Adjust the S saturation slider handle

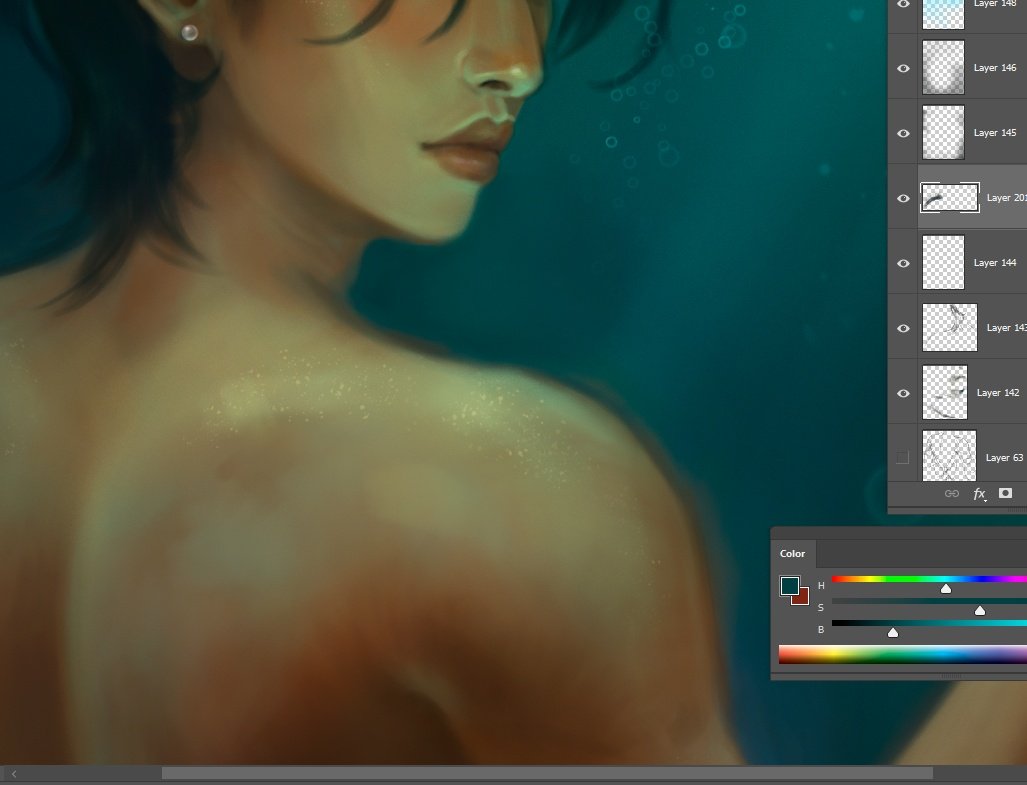(980, 610)
